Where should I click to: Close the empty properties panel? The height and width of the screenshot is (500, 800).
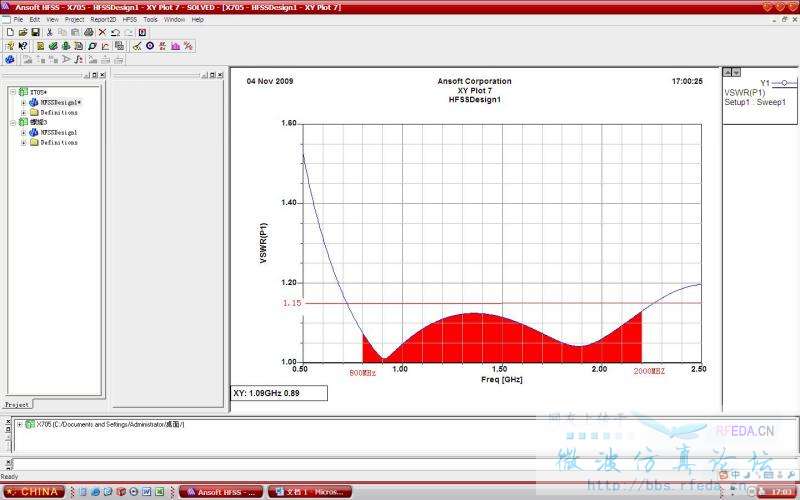pyautogui.click(x=220, y=75)
